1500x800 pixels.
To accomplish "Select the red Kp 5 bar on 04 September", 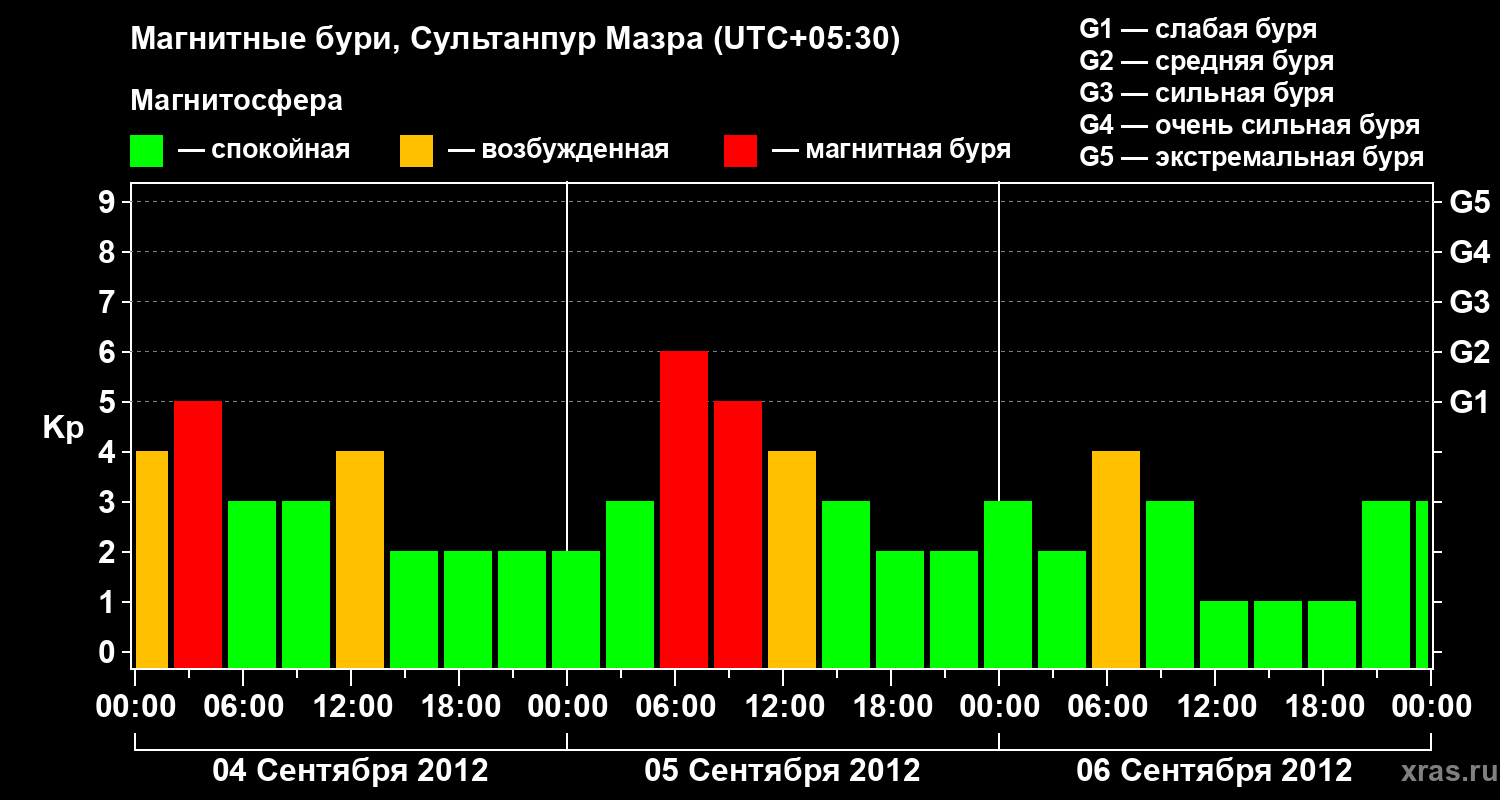I will coord(198,535).
